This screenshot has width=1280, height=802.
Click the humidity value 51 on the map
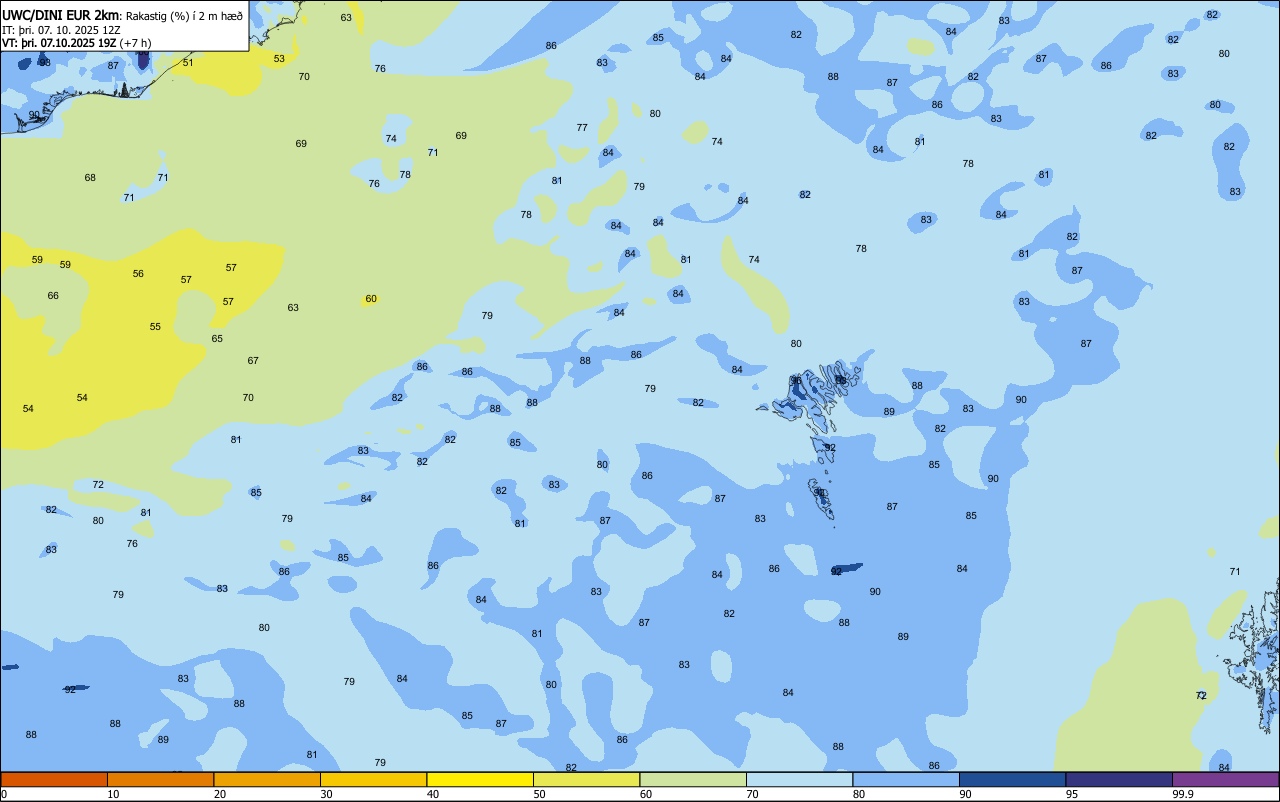point(188,63)
